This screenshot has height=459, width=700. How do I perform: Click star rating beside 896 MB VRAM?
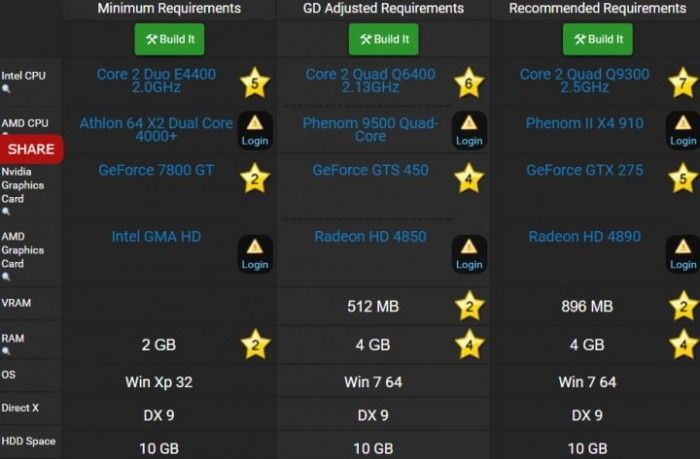683,306
